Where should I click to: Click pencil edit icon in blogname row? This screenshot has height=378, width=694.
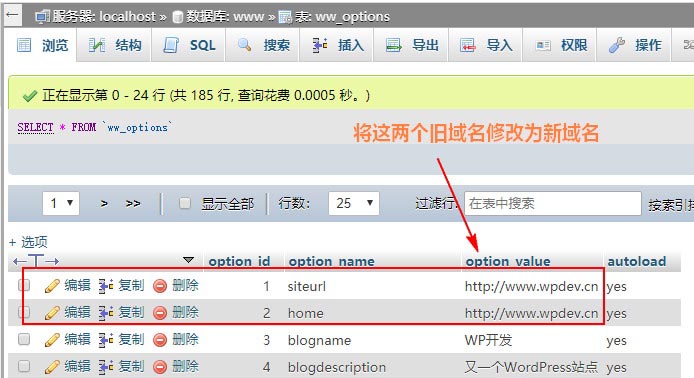pyautogui.click(x=52, y=340)
